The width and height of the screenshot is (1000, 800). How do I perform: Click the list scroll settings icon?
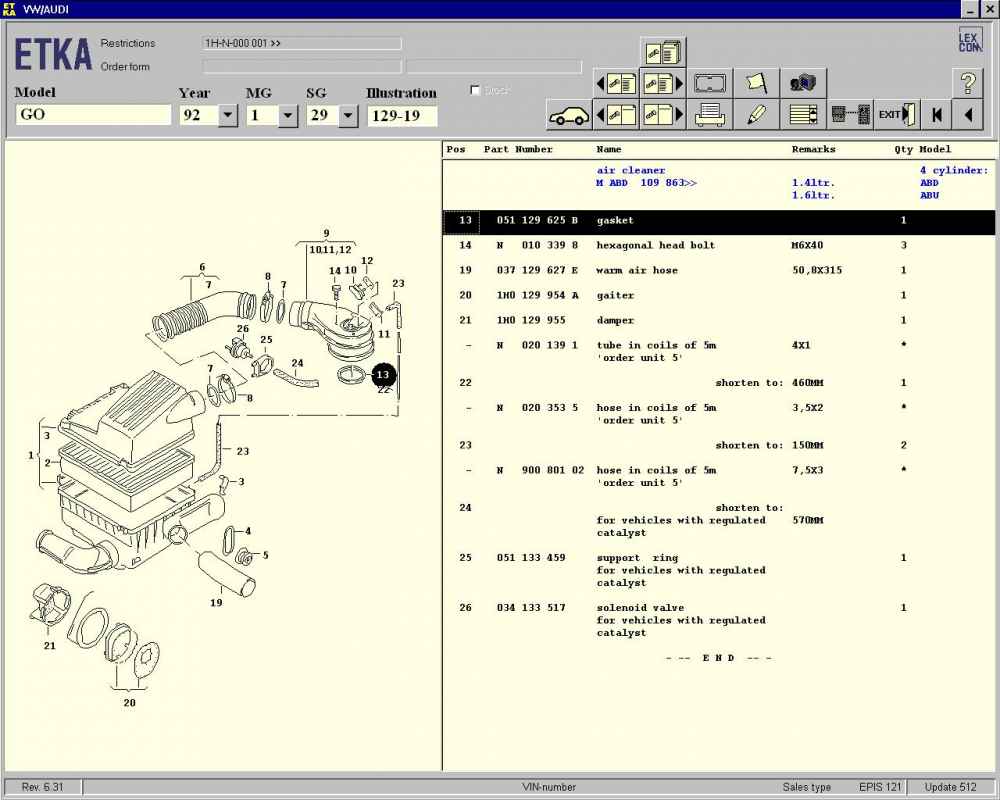pyautogui.click(x=804, y=115)
